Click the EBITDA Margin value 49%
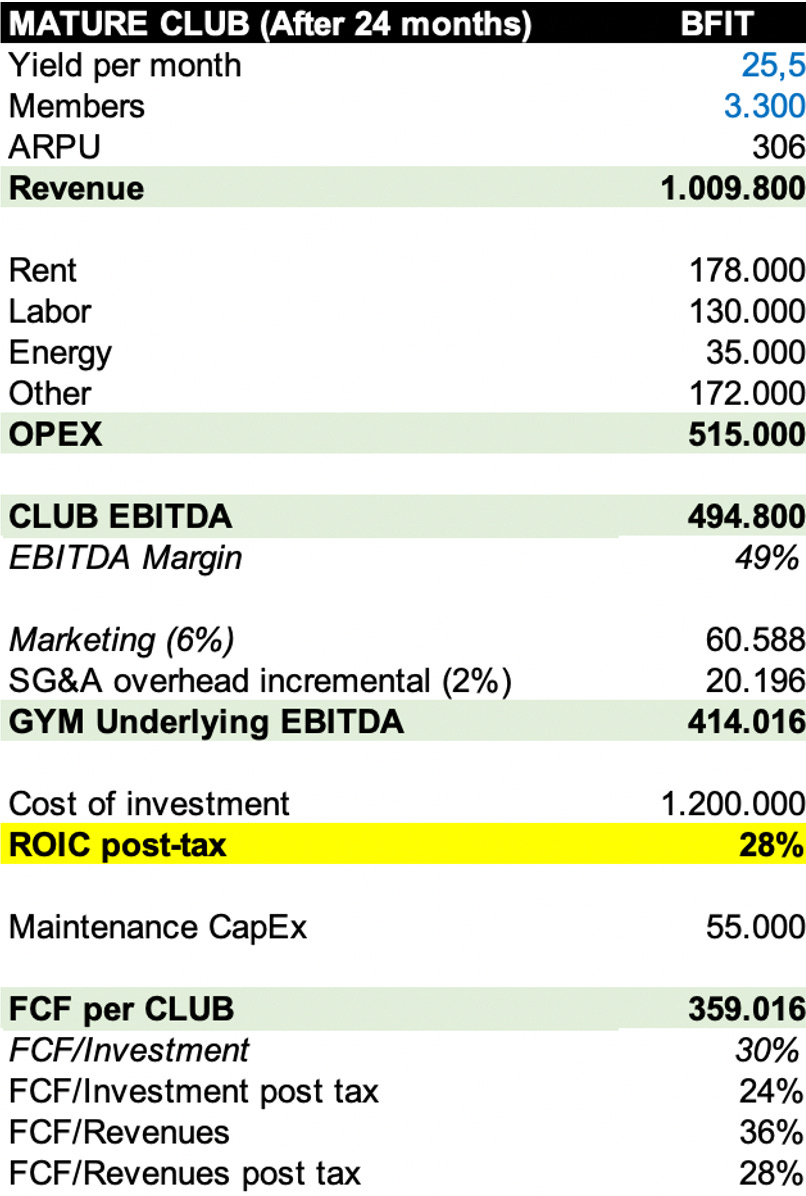This screenshot has height=1196, width=806. tap(768, 558)
